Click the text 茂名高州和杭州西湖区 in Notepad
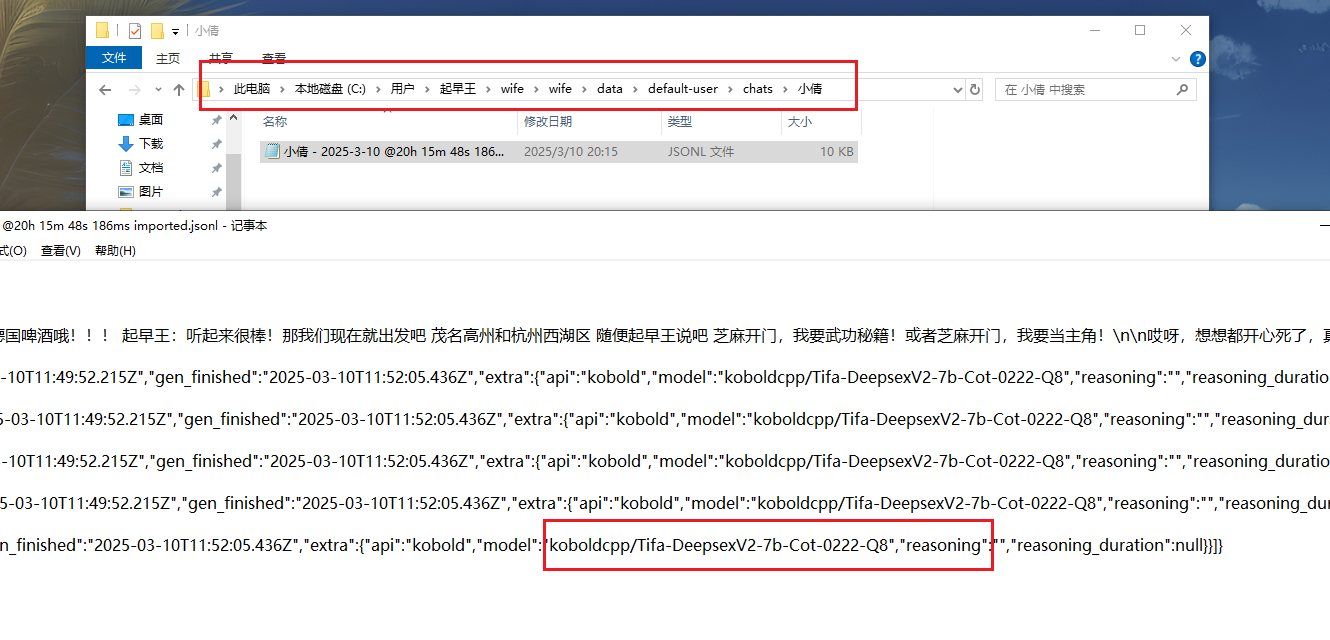The image size is (1330, 640). (x=510, y=336)
